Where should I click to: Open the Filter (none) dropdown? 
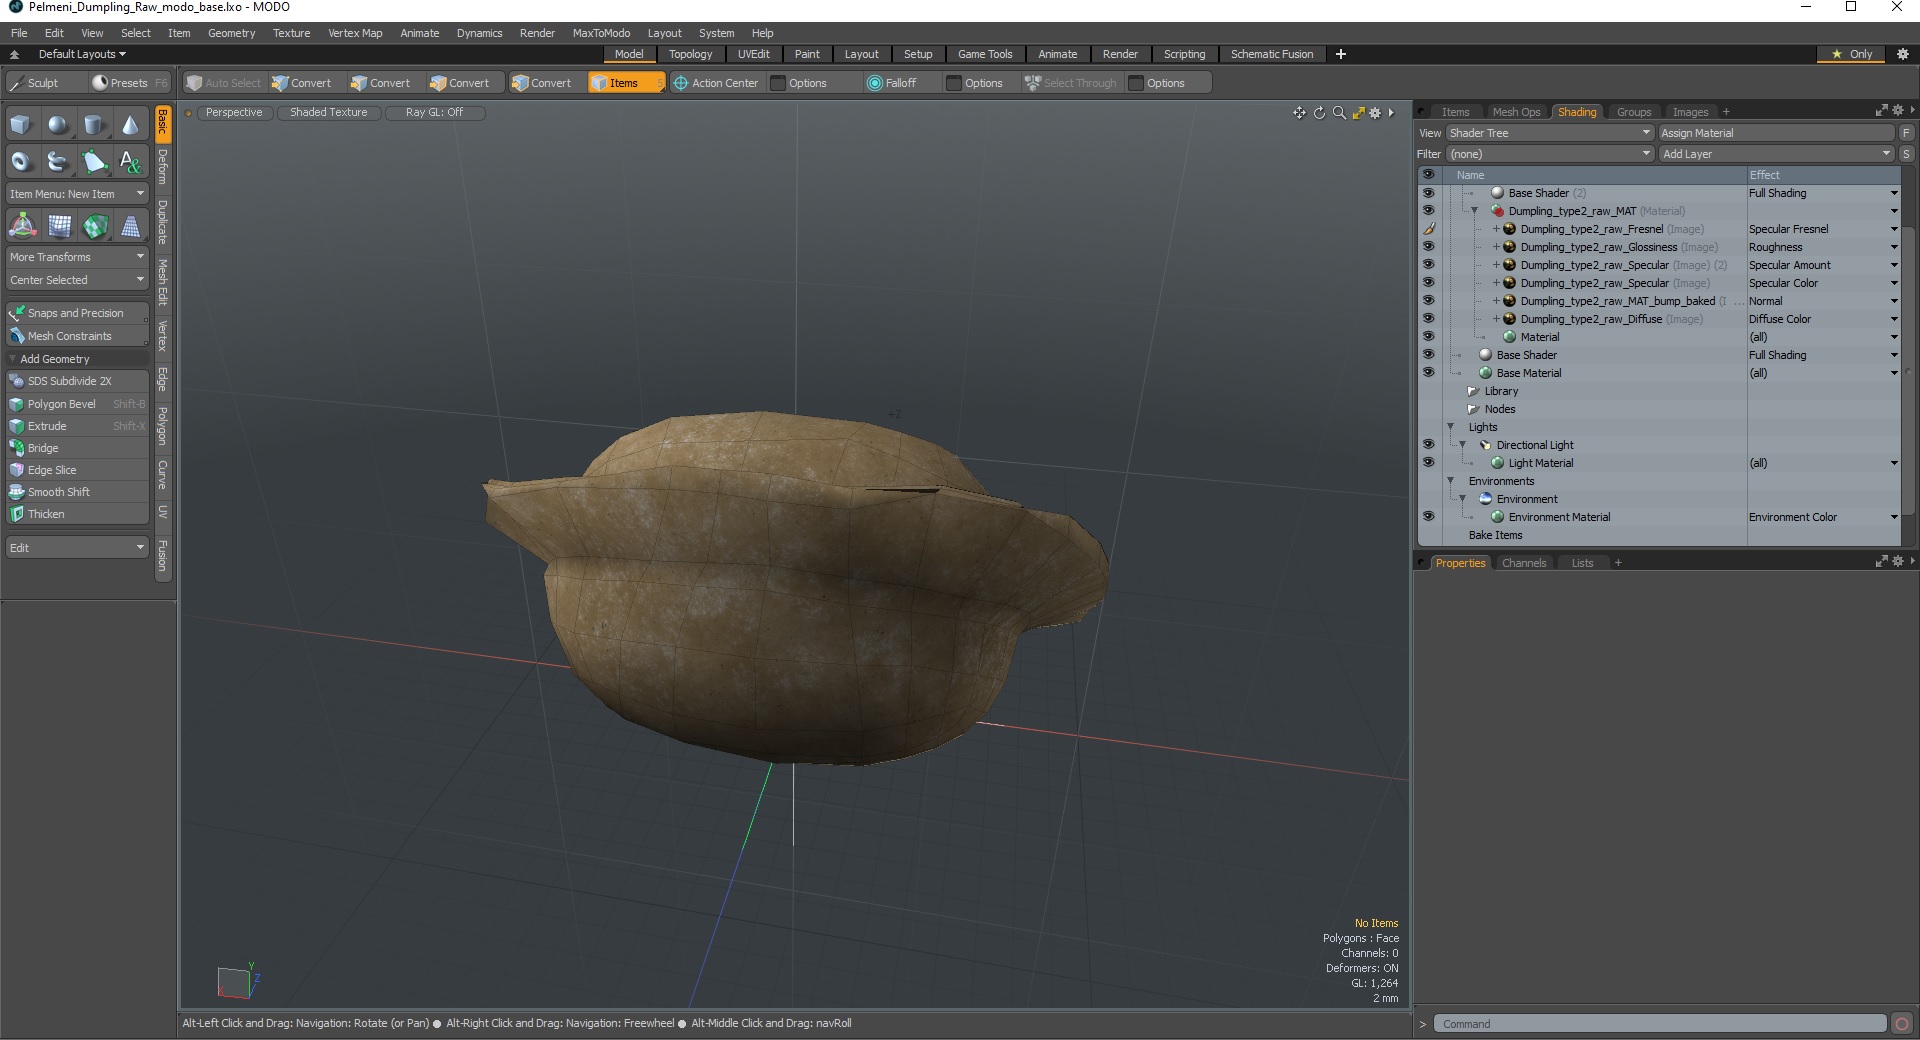1549,154
